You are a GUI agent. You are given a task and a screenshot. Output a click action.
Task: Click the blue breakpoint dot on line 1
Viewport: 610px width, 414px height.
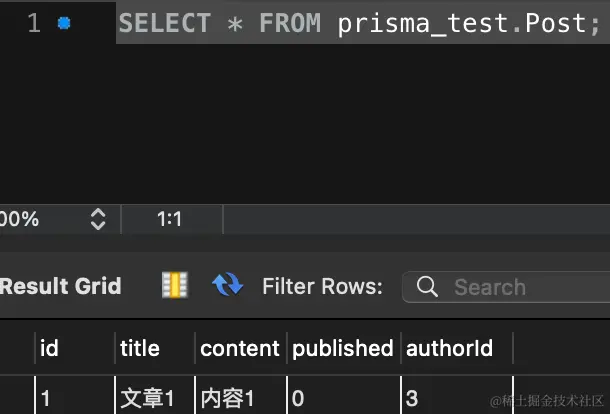[64, 23]
